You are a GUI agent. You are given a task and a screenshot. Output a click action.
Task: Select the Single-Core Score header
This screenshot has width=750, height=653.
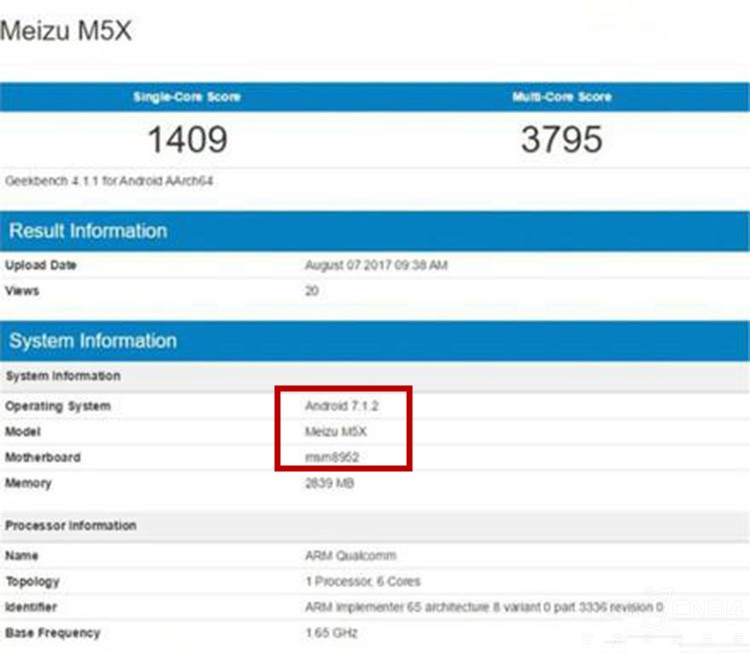[187, 97]
